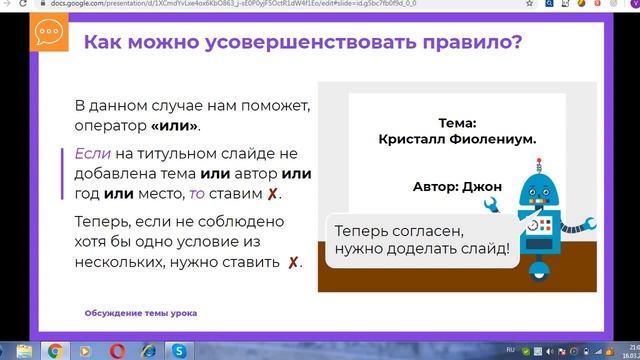The width and height of the screenshot is (640, 360).
Task: Click "Автор: Джон" text on mini slide
Action: point(457,187)
